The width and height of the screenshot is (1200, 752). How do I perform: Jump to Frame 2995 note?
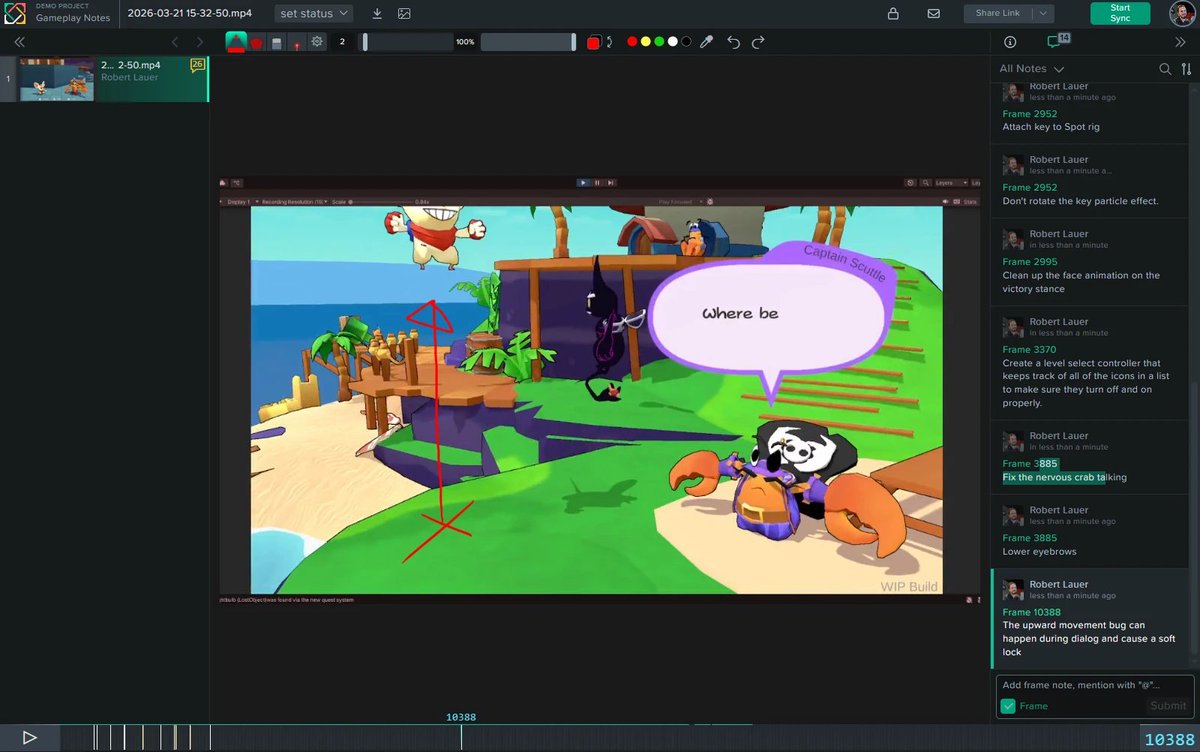(1030, 262)
